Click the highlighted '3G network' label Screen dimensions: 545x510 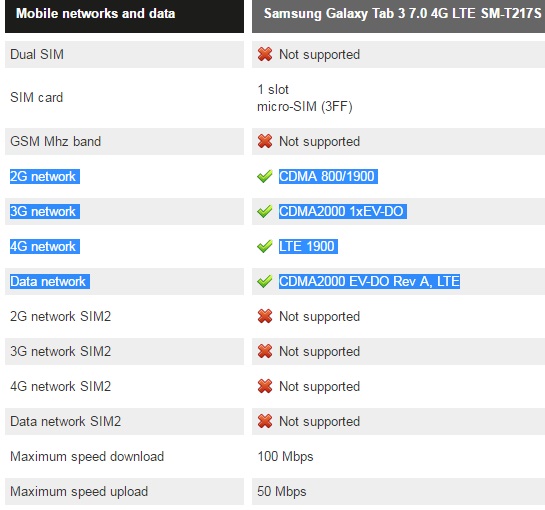tap(45, 211)
